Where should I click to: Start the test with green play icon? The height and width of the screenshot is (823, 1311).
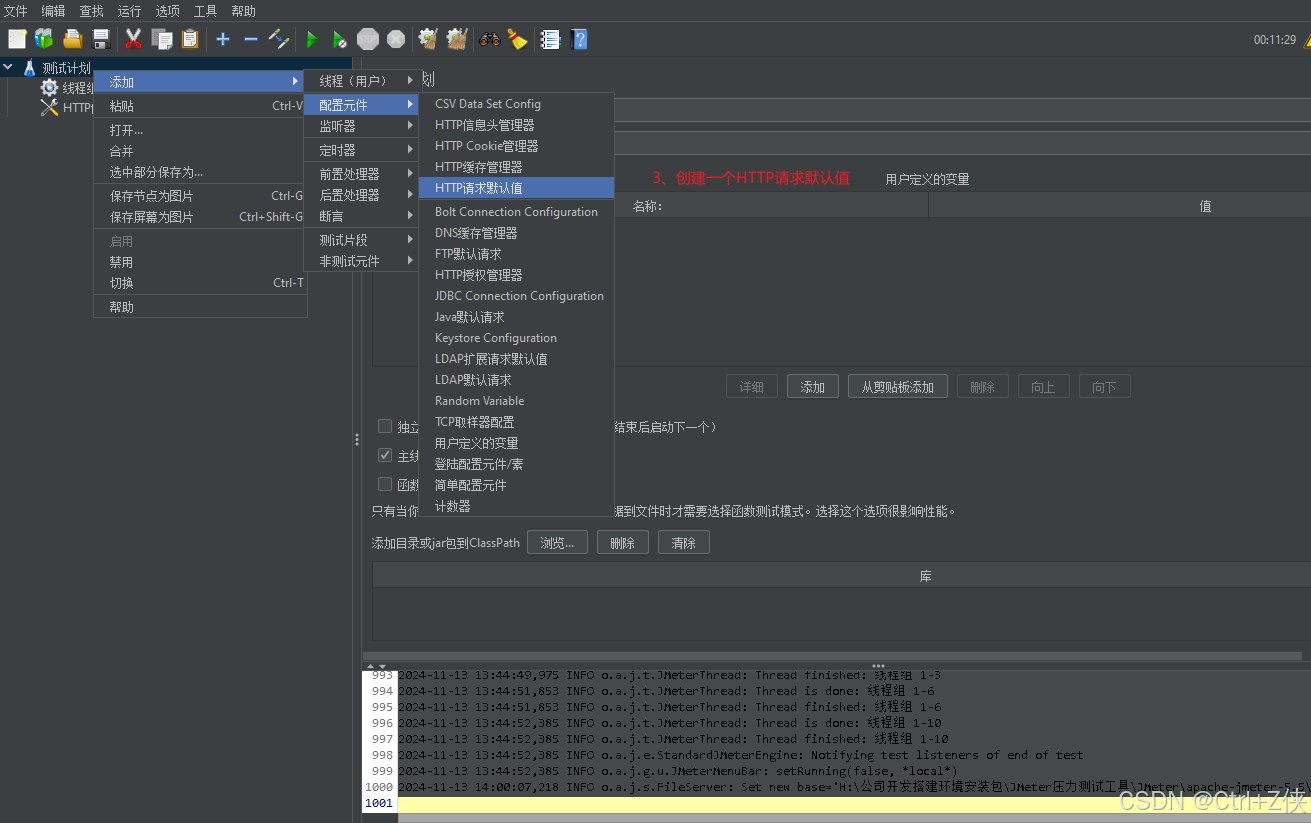coord(312,39)
